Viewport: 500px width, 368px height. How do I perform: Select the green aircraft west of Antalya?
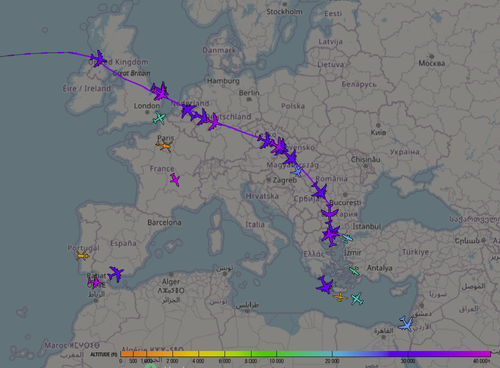[354, 271]
